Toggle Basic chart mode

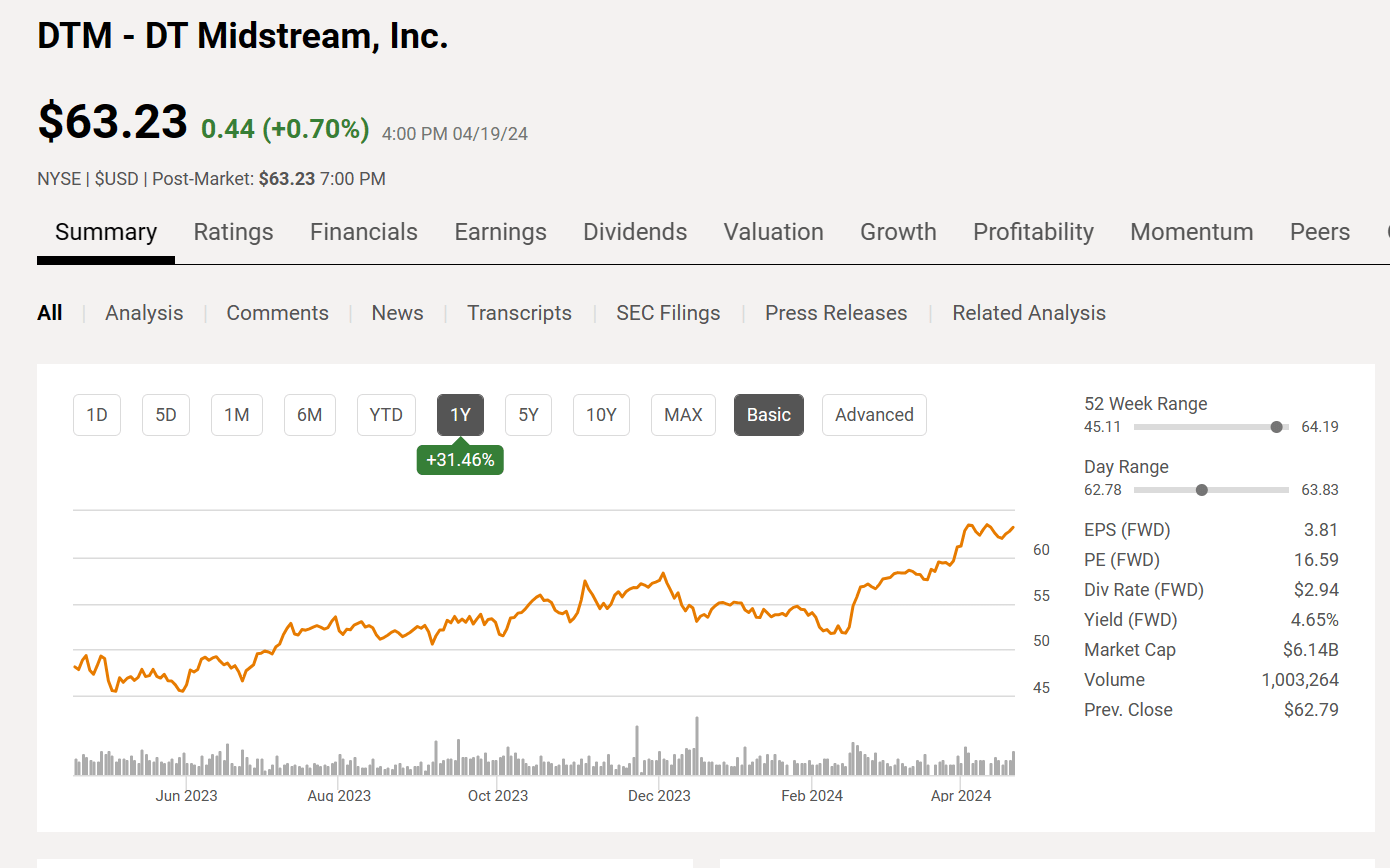click(x=768, y=414)
